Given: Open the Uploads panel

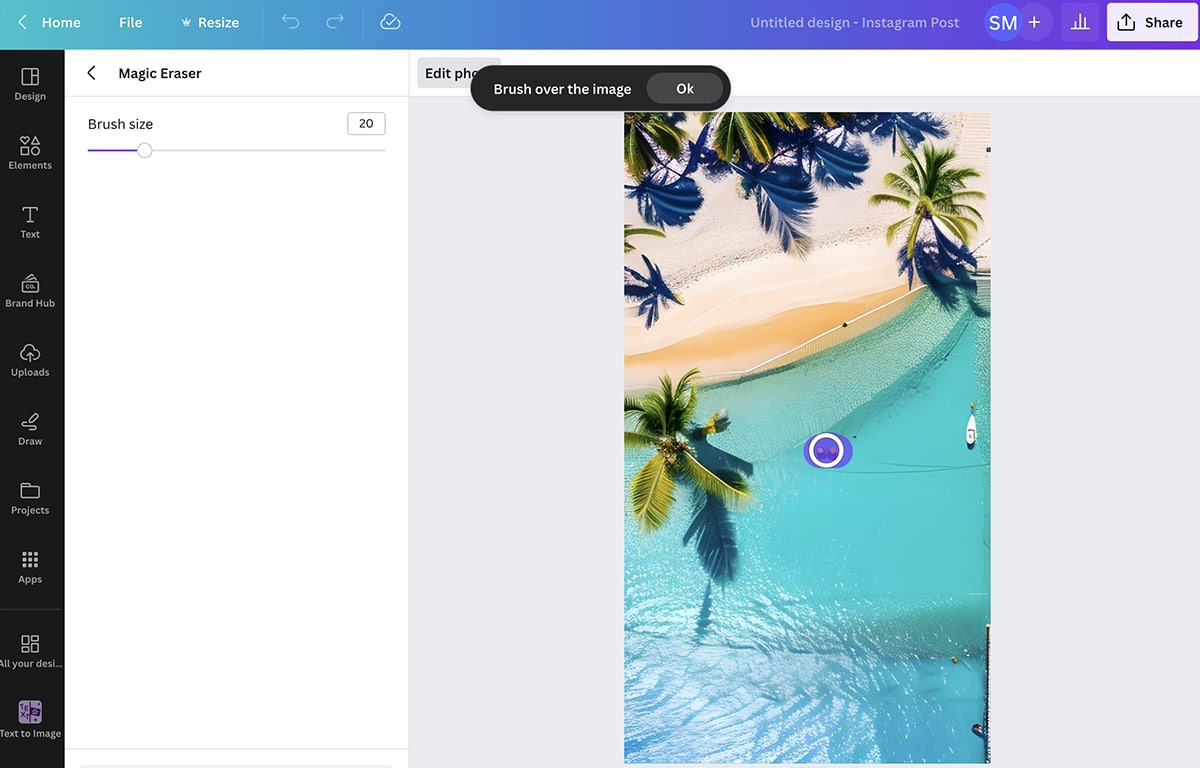Looking at the screenshot, I should point(30,360).
